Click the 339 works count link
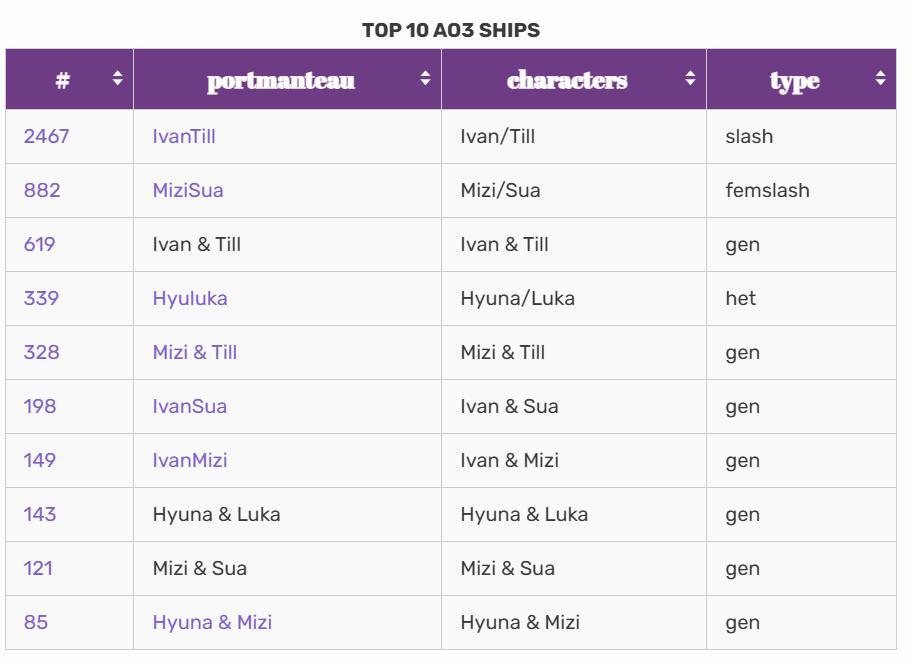This screenshot has width=909, height=665. pos(40,298)
